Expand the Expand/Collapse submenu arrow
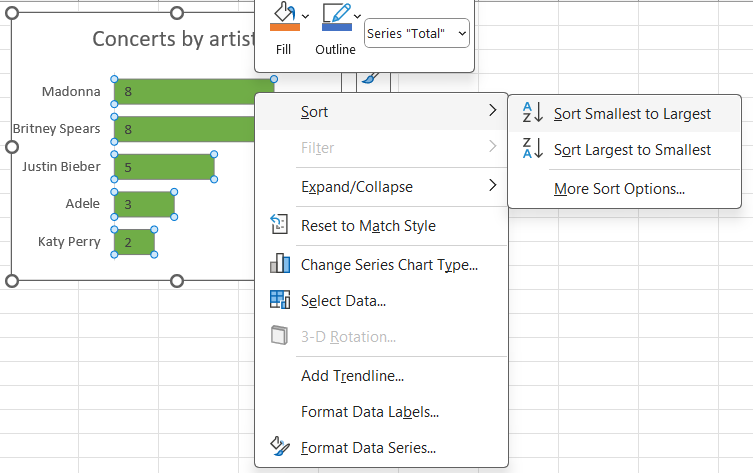Viewport: 753px width, 473px height. point(492,186)
